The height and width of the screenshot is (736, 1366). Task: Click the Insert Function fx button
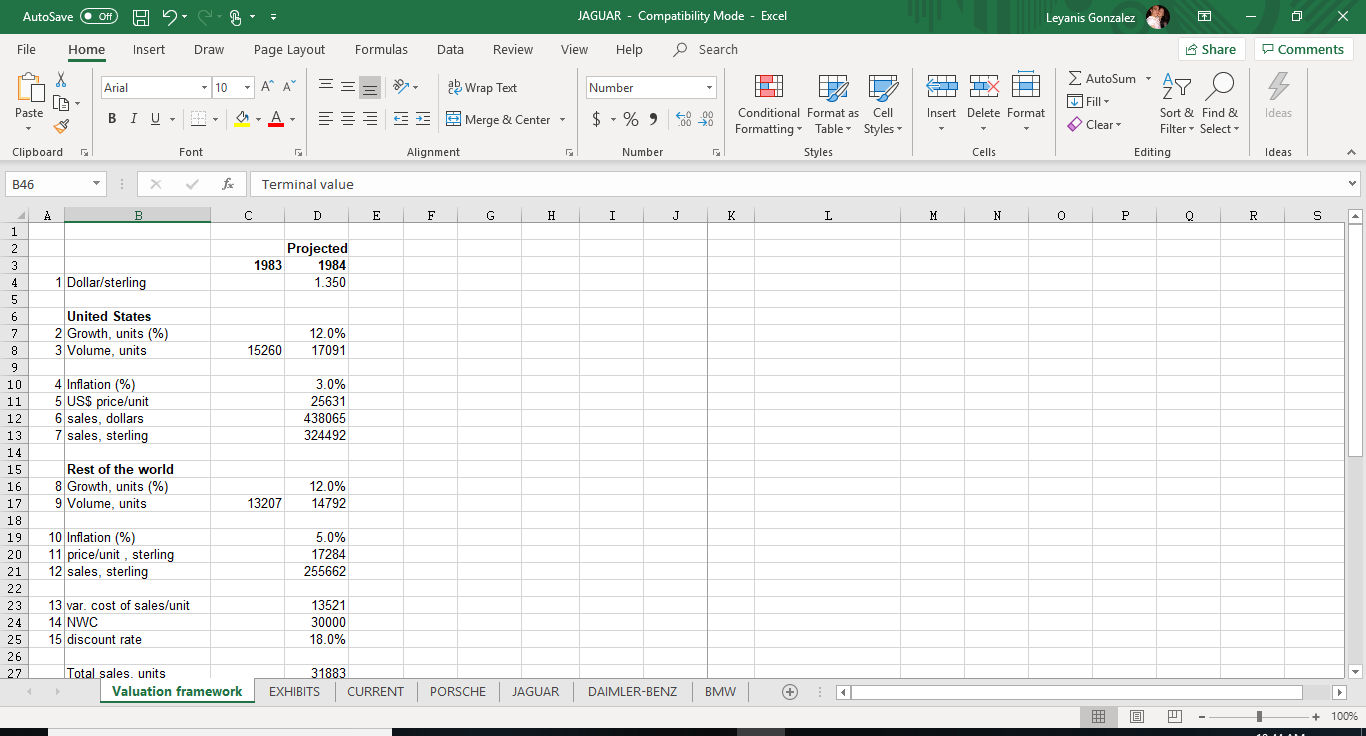point(228,184)
